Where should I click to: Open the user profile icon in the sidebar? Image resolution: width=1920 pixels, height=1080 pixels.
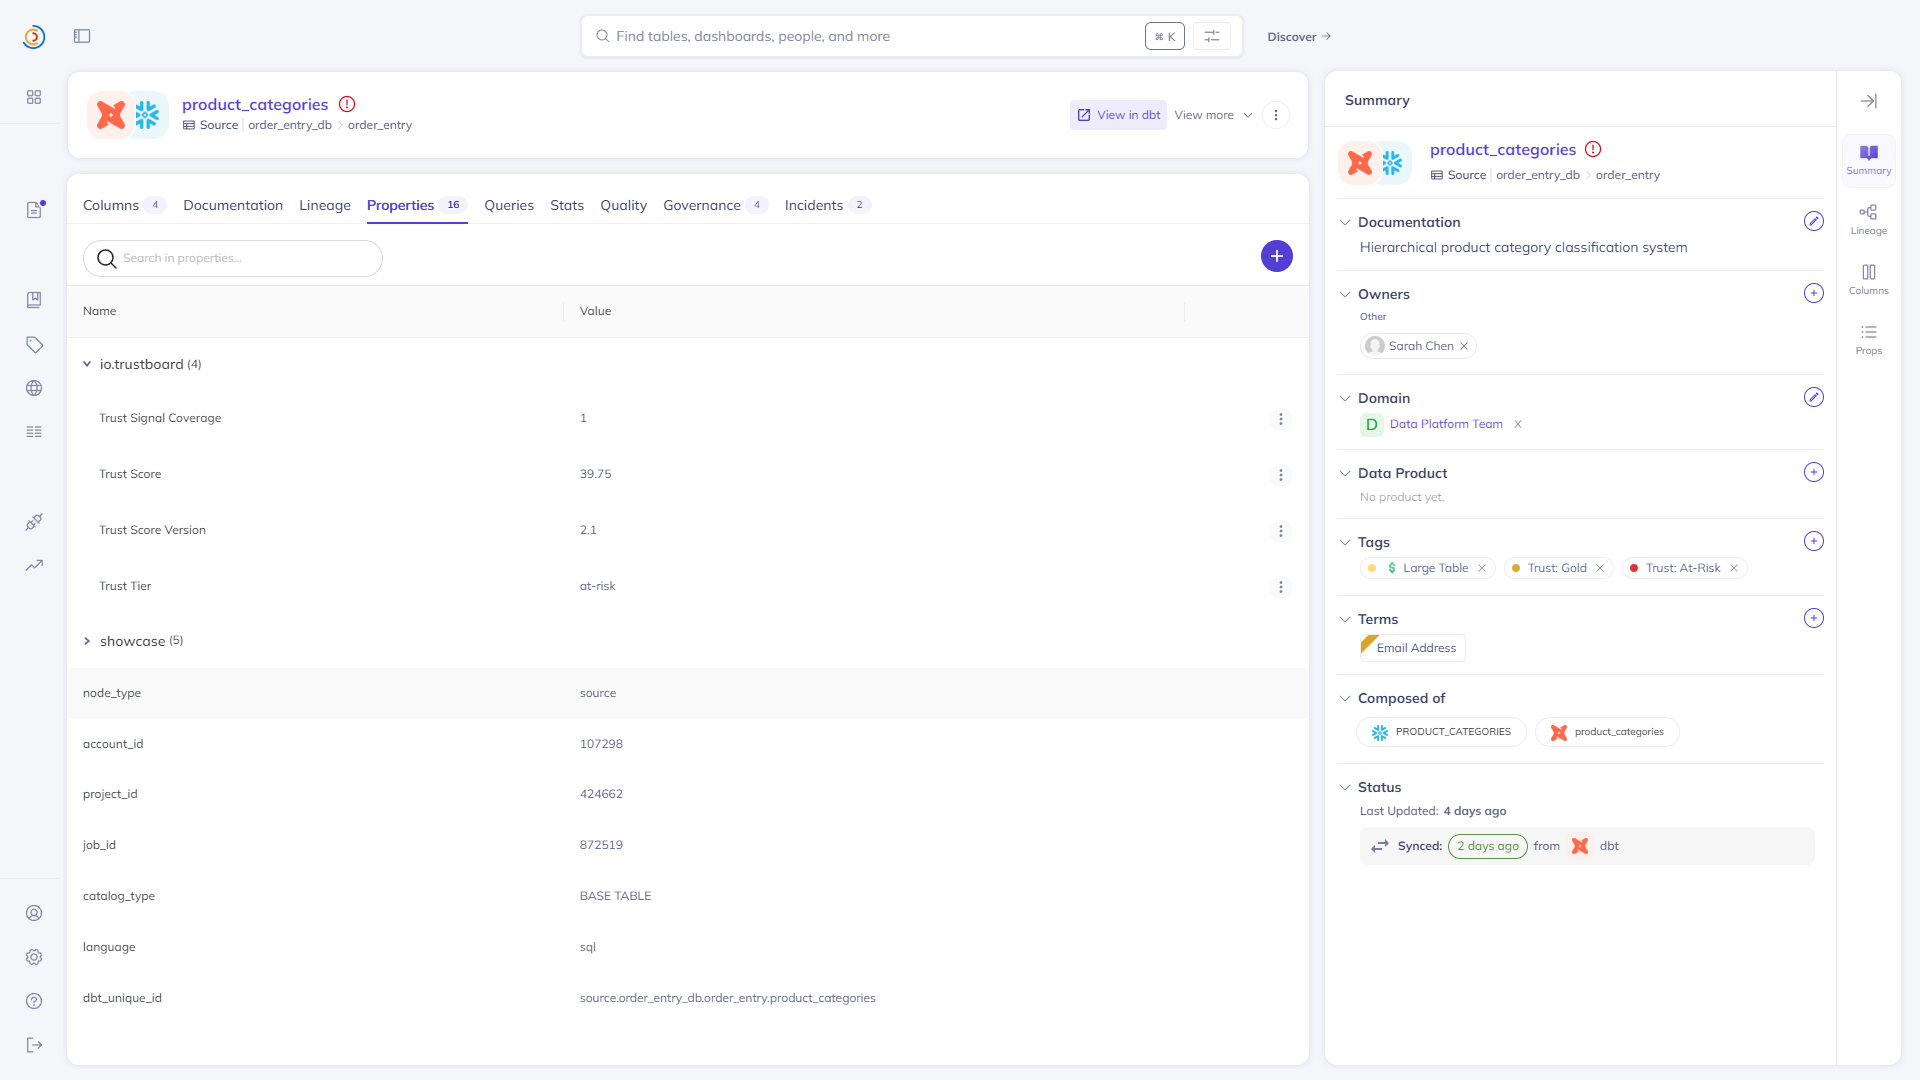(x=34, y=913)
